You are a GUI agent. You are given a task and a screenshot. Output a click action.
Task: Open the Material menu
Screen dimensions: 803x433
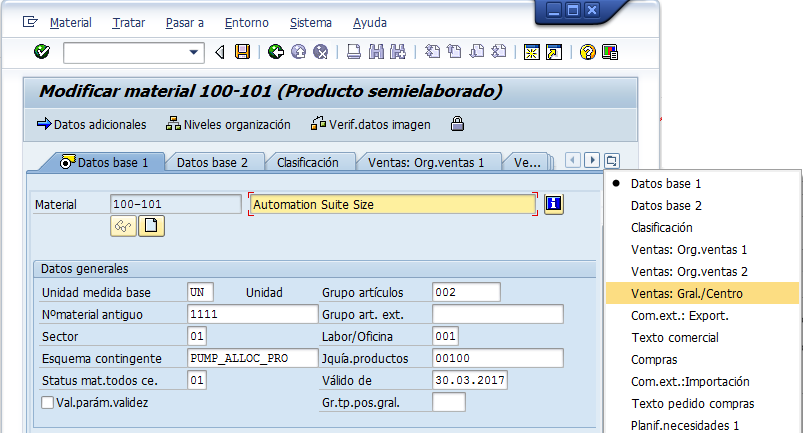(x=71, y=23)
